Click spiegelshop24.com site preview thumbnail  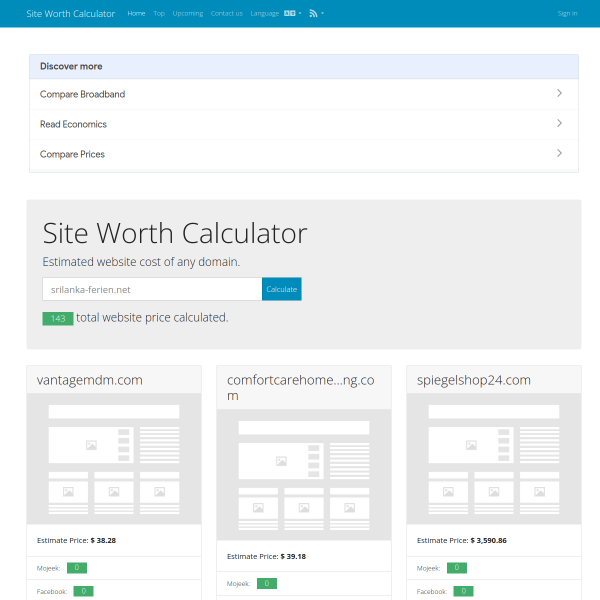pos(494,459)
